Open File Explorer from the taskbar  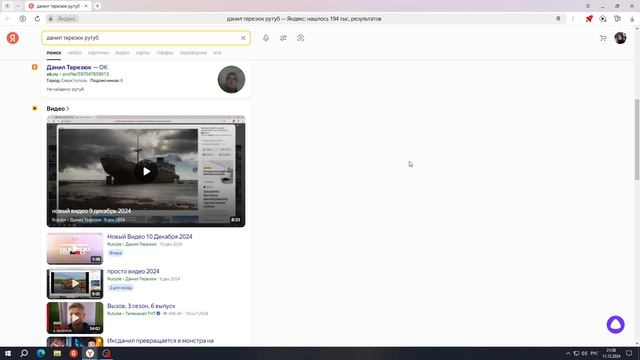click(x=57, y=353)
